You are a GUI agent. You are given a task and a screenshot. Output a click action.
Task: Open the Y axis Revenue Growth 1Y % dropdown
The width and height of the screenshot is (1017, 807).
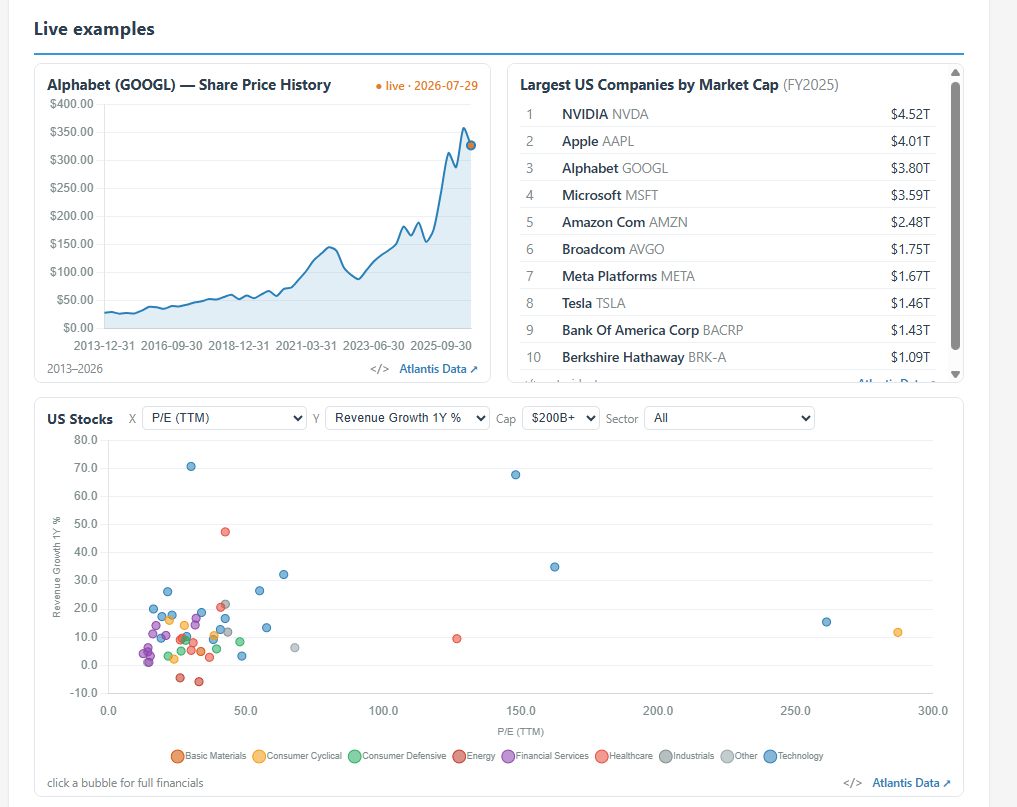(407, 418)
